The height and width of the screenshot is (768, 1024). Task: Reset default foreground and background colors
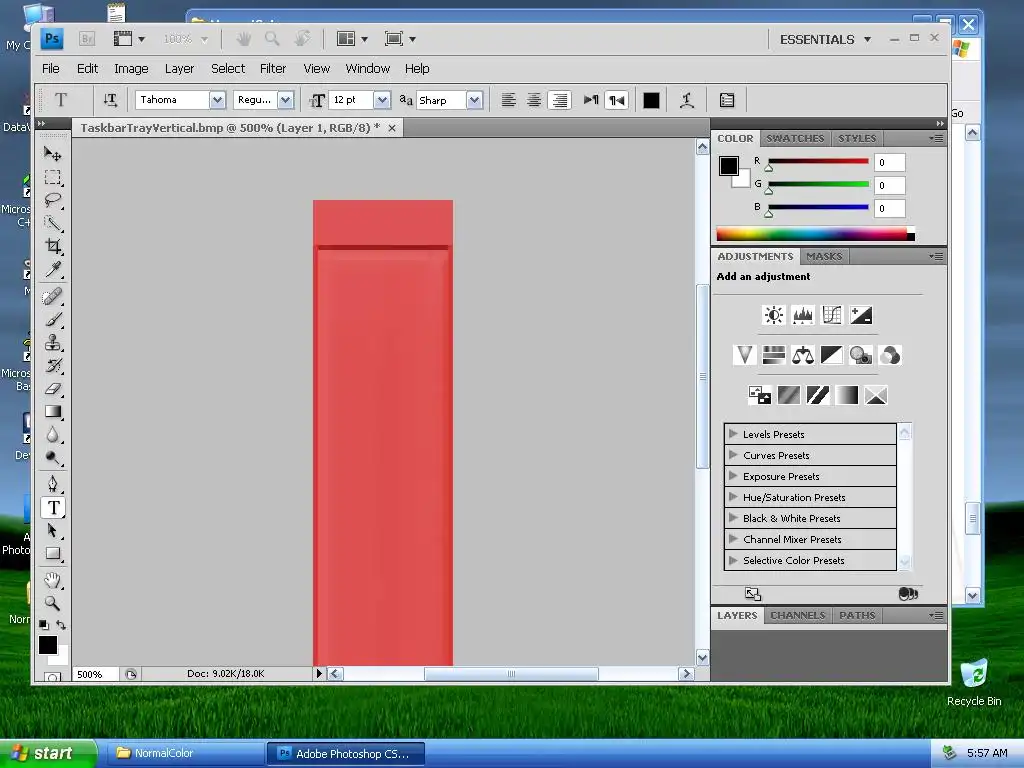44,625
